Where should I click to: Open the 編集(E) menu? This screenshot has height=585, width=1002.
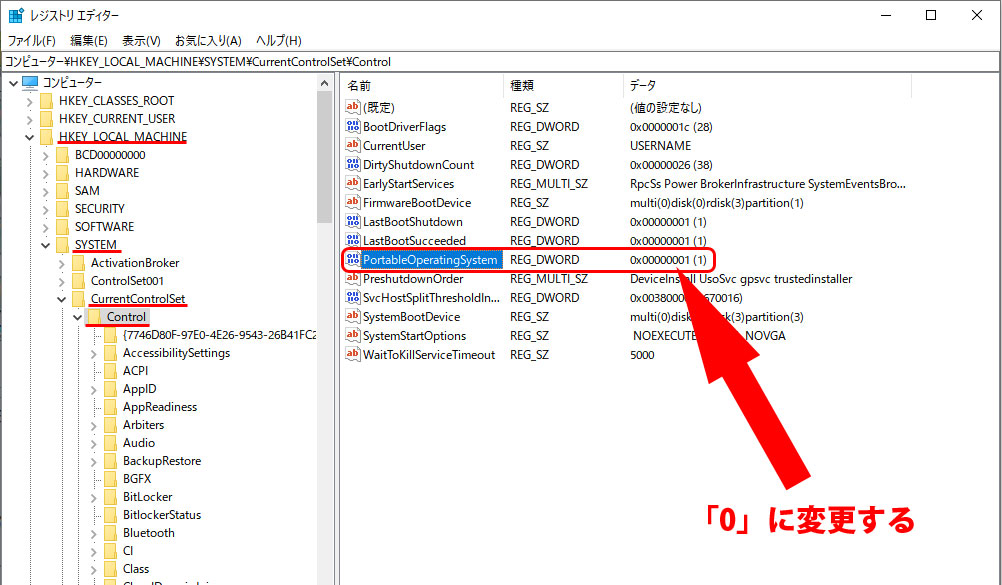(x=88, y=40)
